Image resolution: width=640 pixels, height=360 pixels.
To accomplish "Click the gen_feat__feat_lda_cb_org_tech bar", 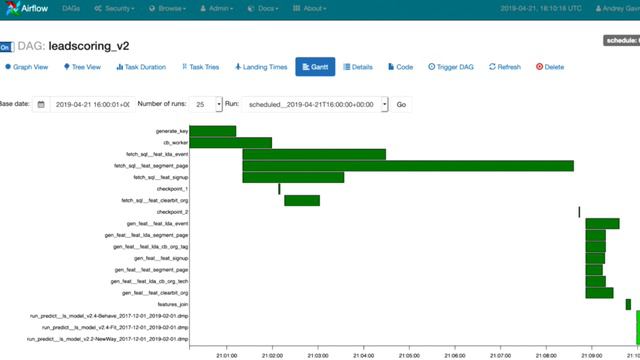I will coord(596,281).
